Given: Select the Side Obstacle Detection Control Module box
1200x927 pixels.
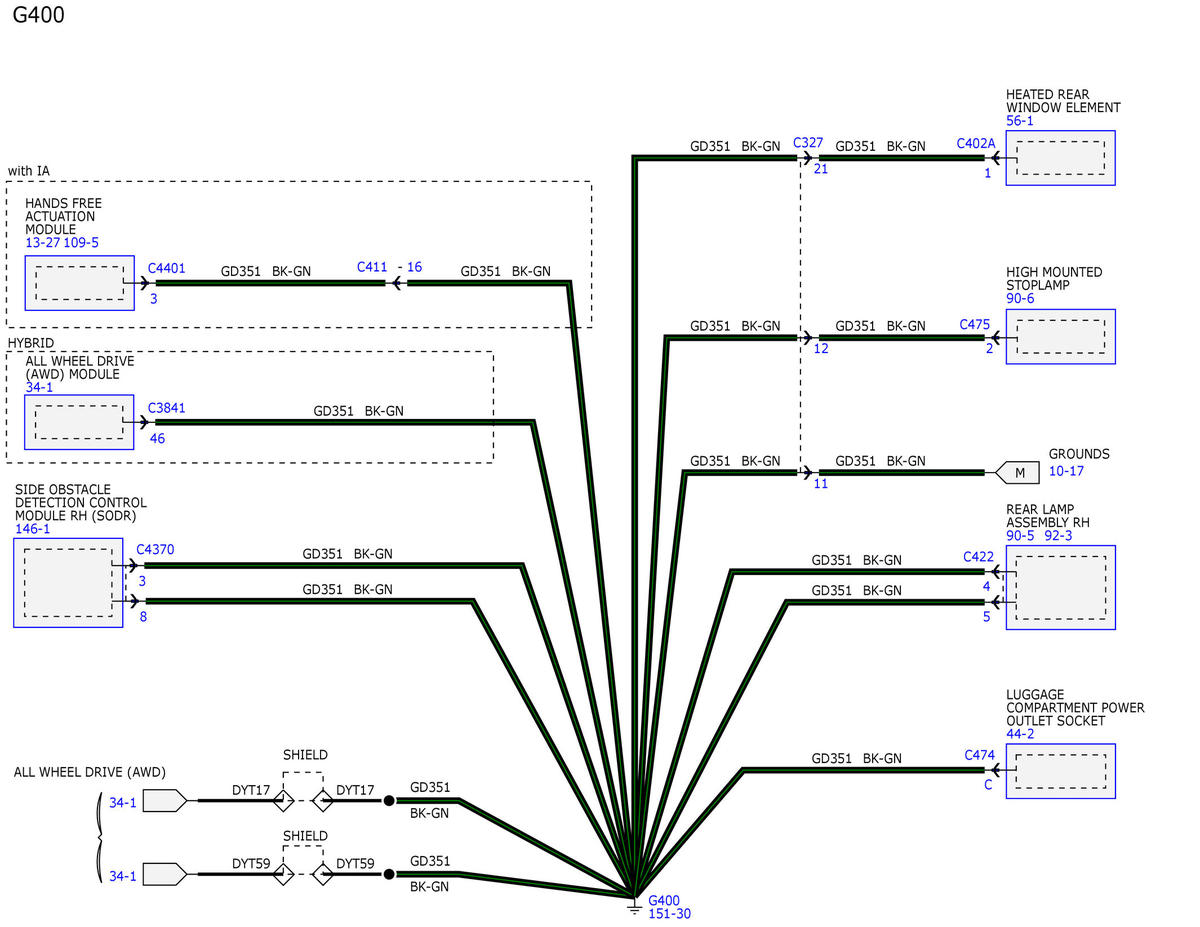Looking at the screenshot, I should (68, 583).
